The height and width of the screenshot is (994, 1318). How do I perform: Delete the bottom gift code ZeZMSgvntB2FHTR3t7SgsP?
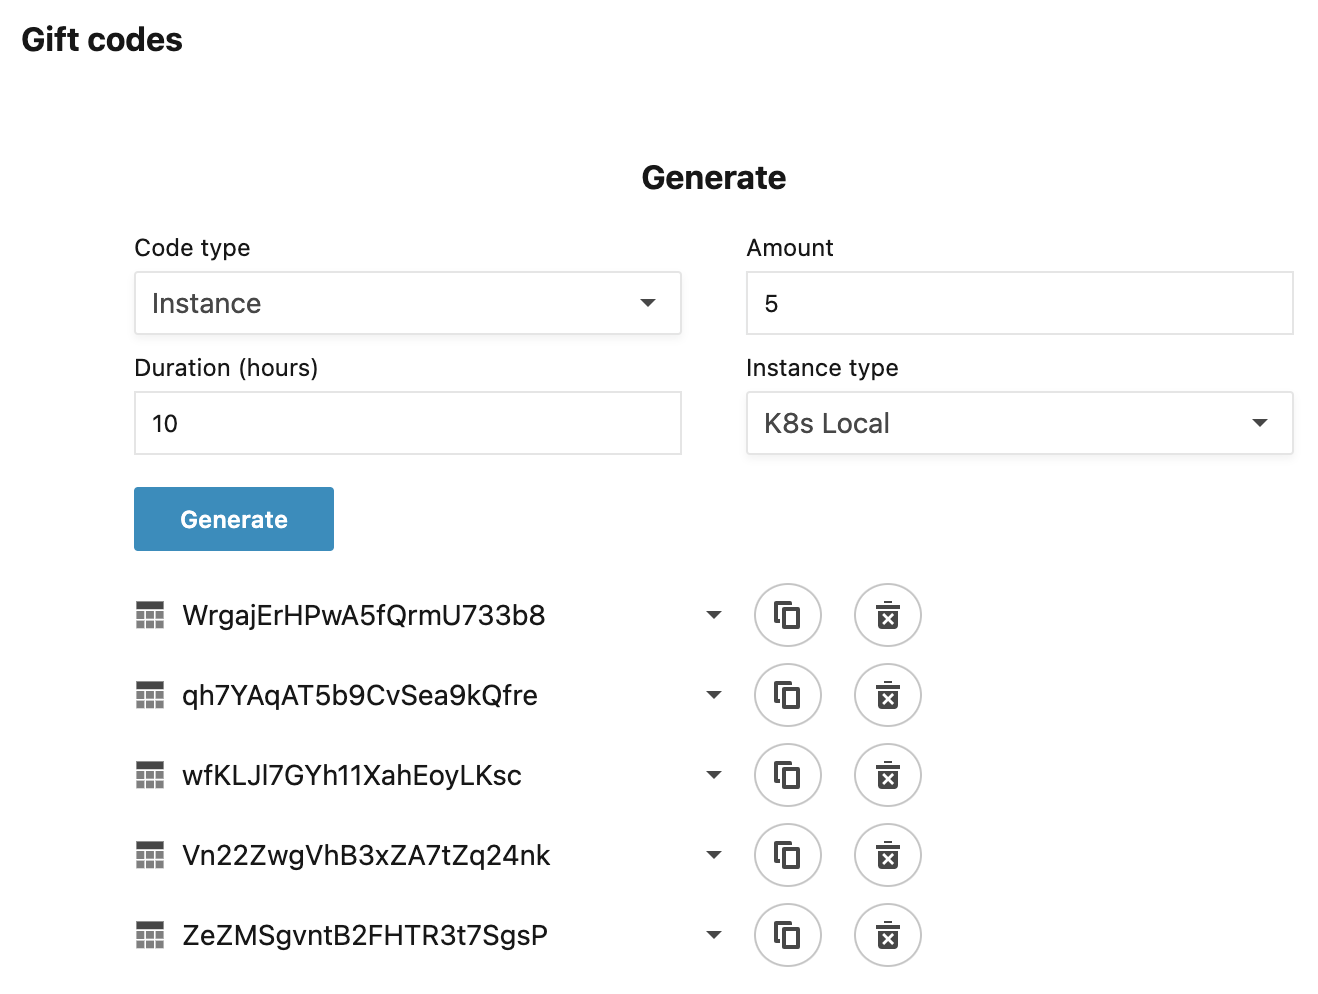pyautogui.click(x=888, y=935)
